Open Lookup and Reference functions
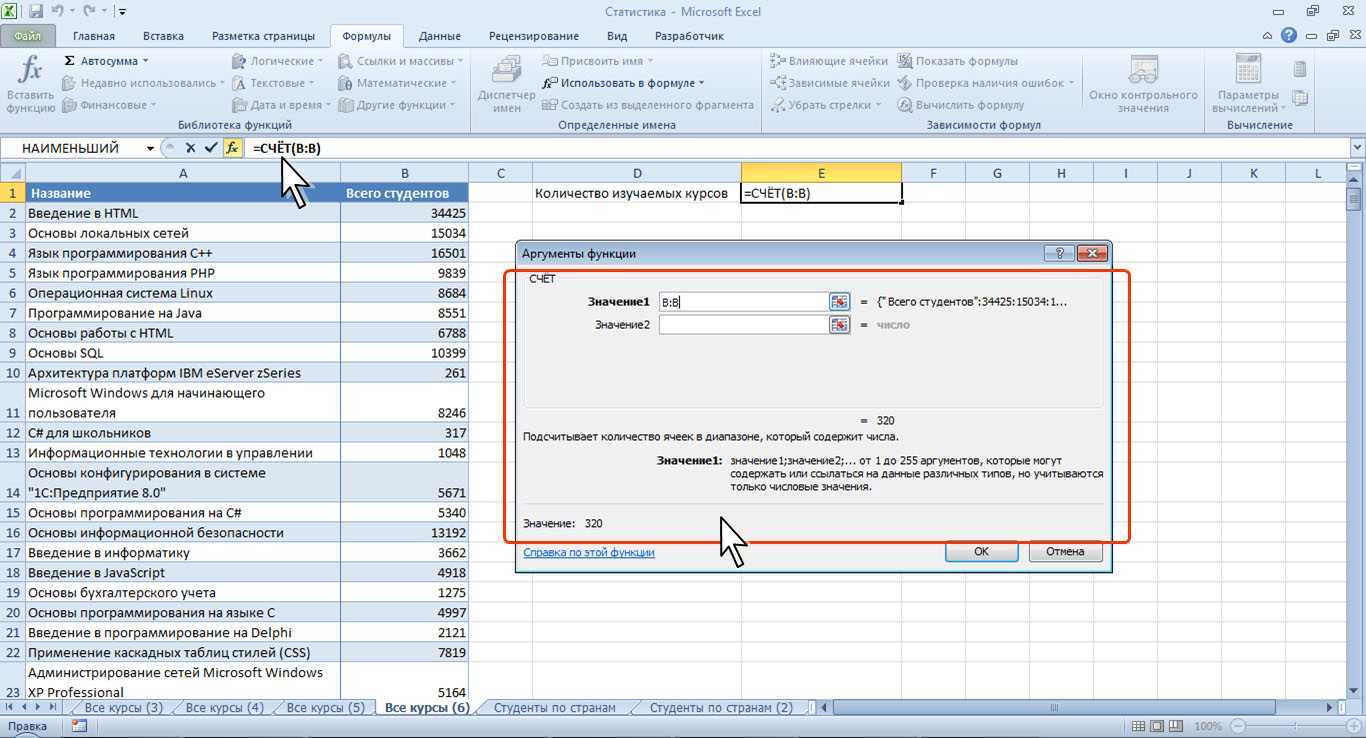This screenshot has height=738, width=1366. point(402,61)
